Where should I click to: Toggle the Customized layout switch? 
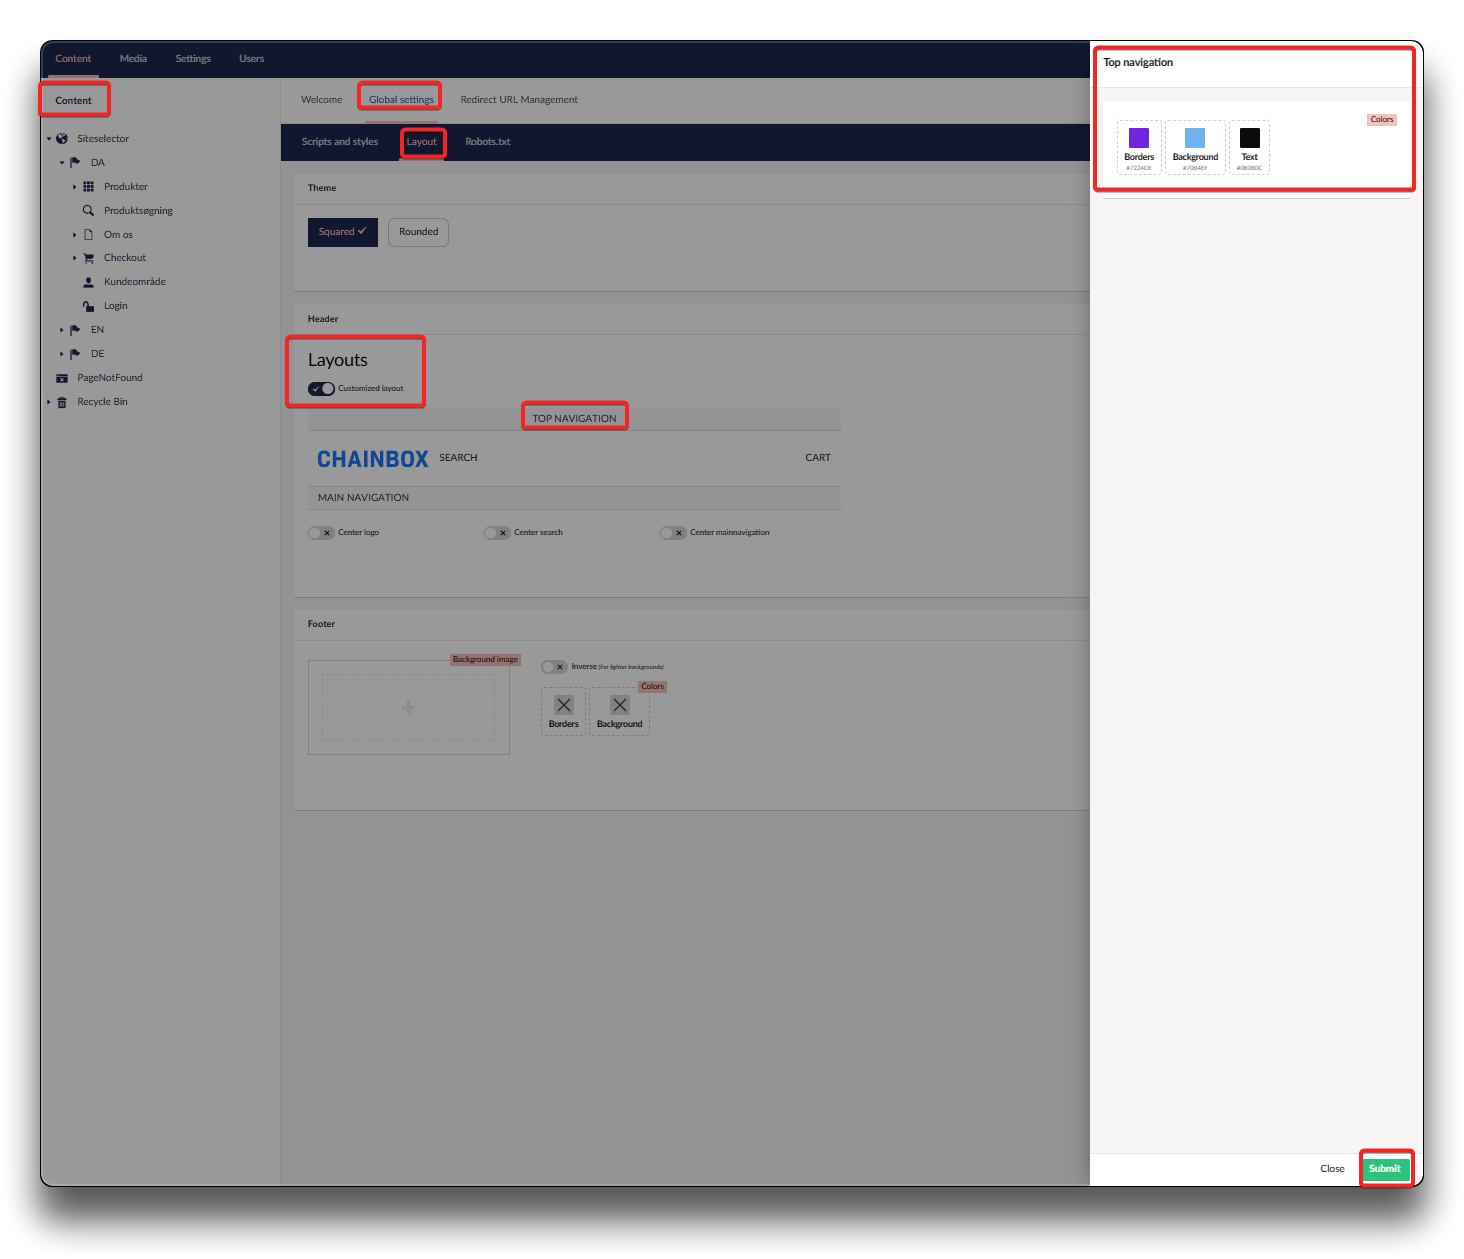pyautogui.click(x=321, y=389)
